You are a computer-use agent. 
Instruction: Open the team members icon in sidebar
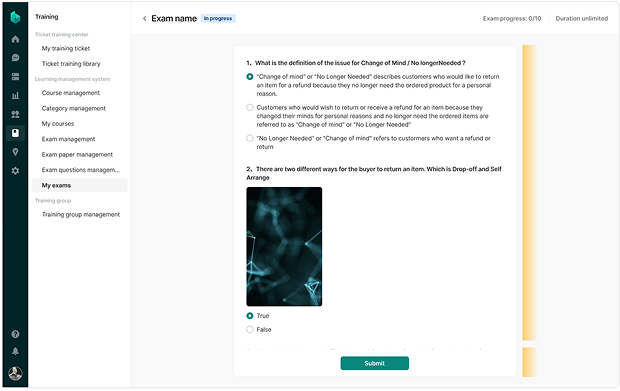pos(15,114)
